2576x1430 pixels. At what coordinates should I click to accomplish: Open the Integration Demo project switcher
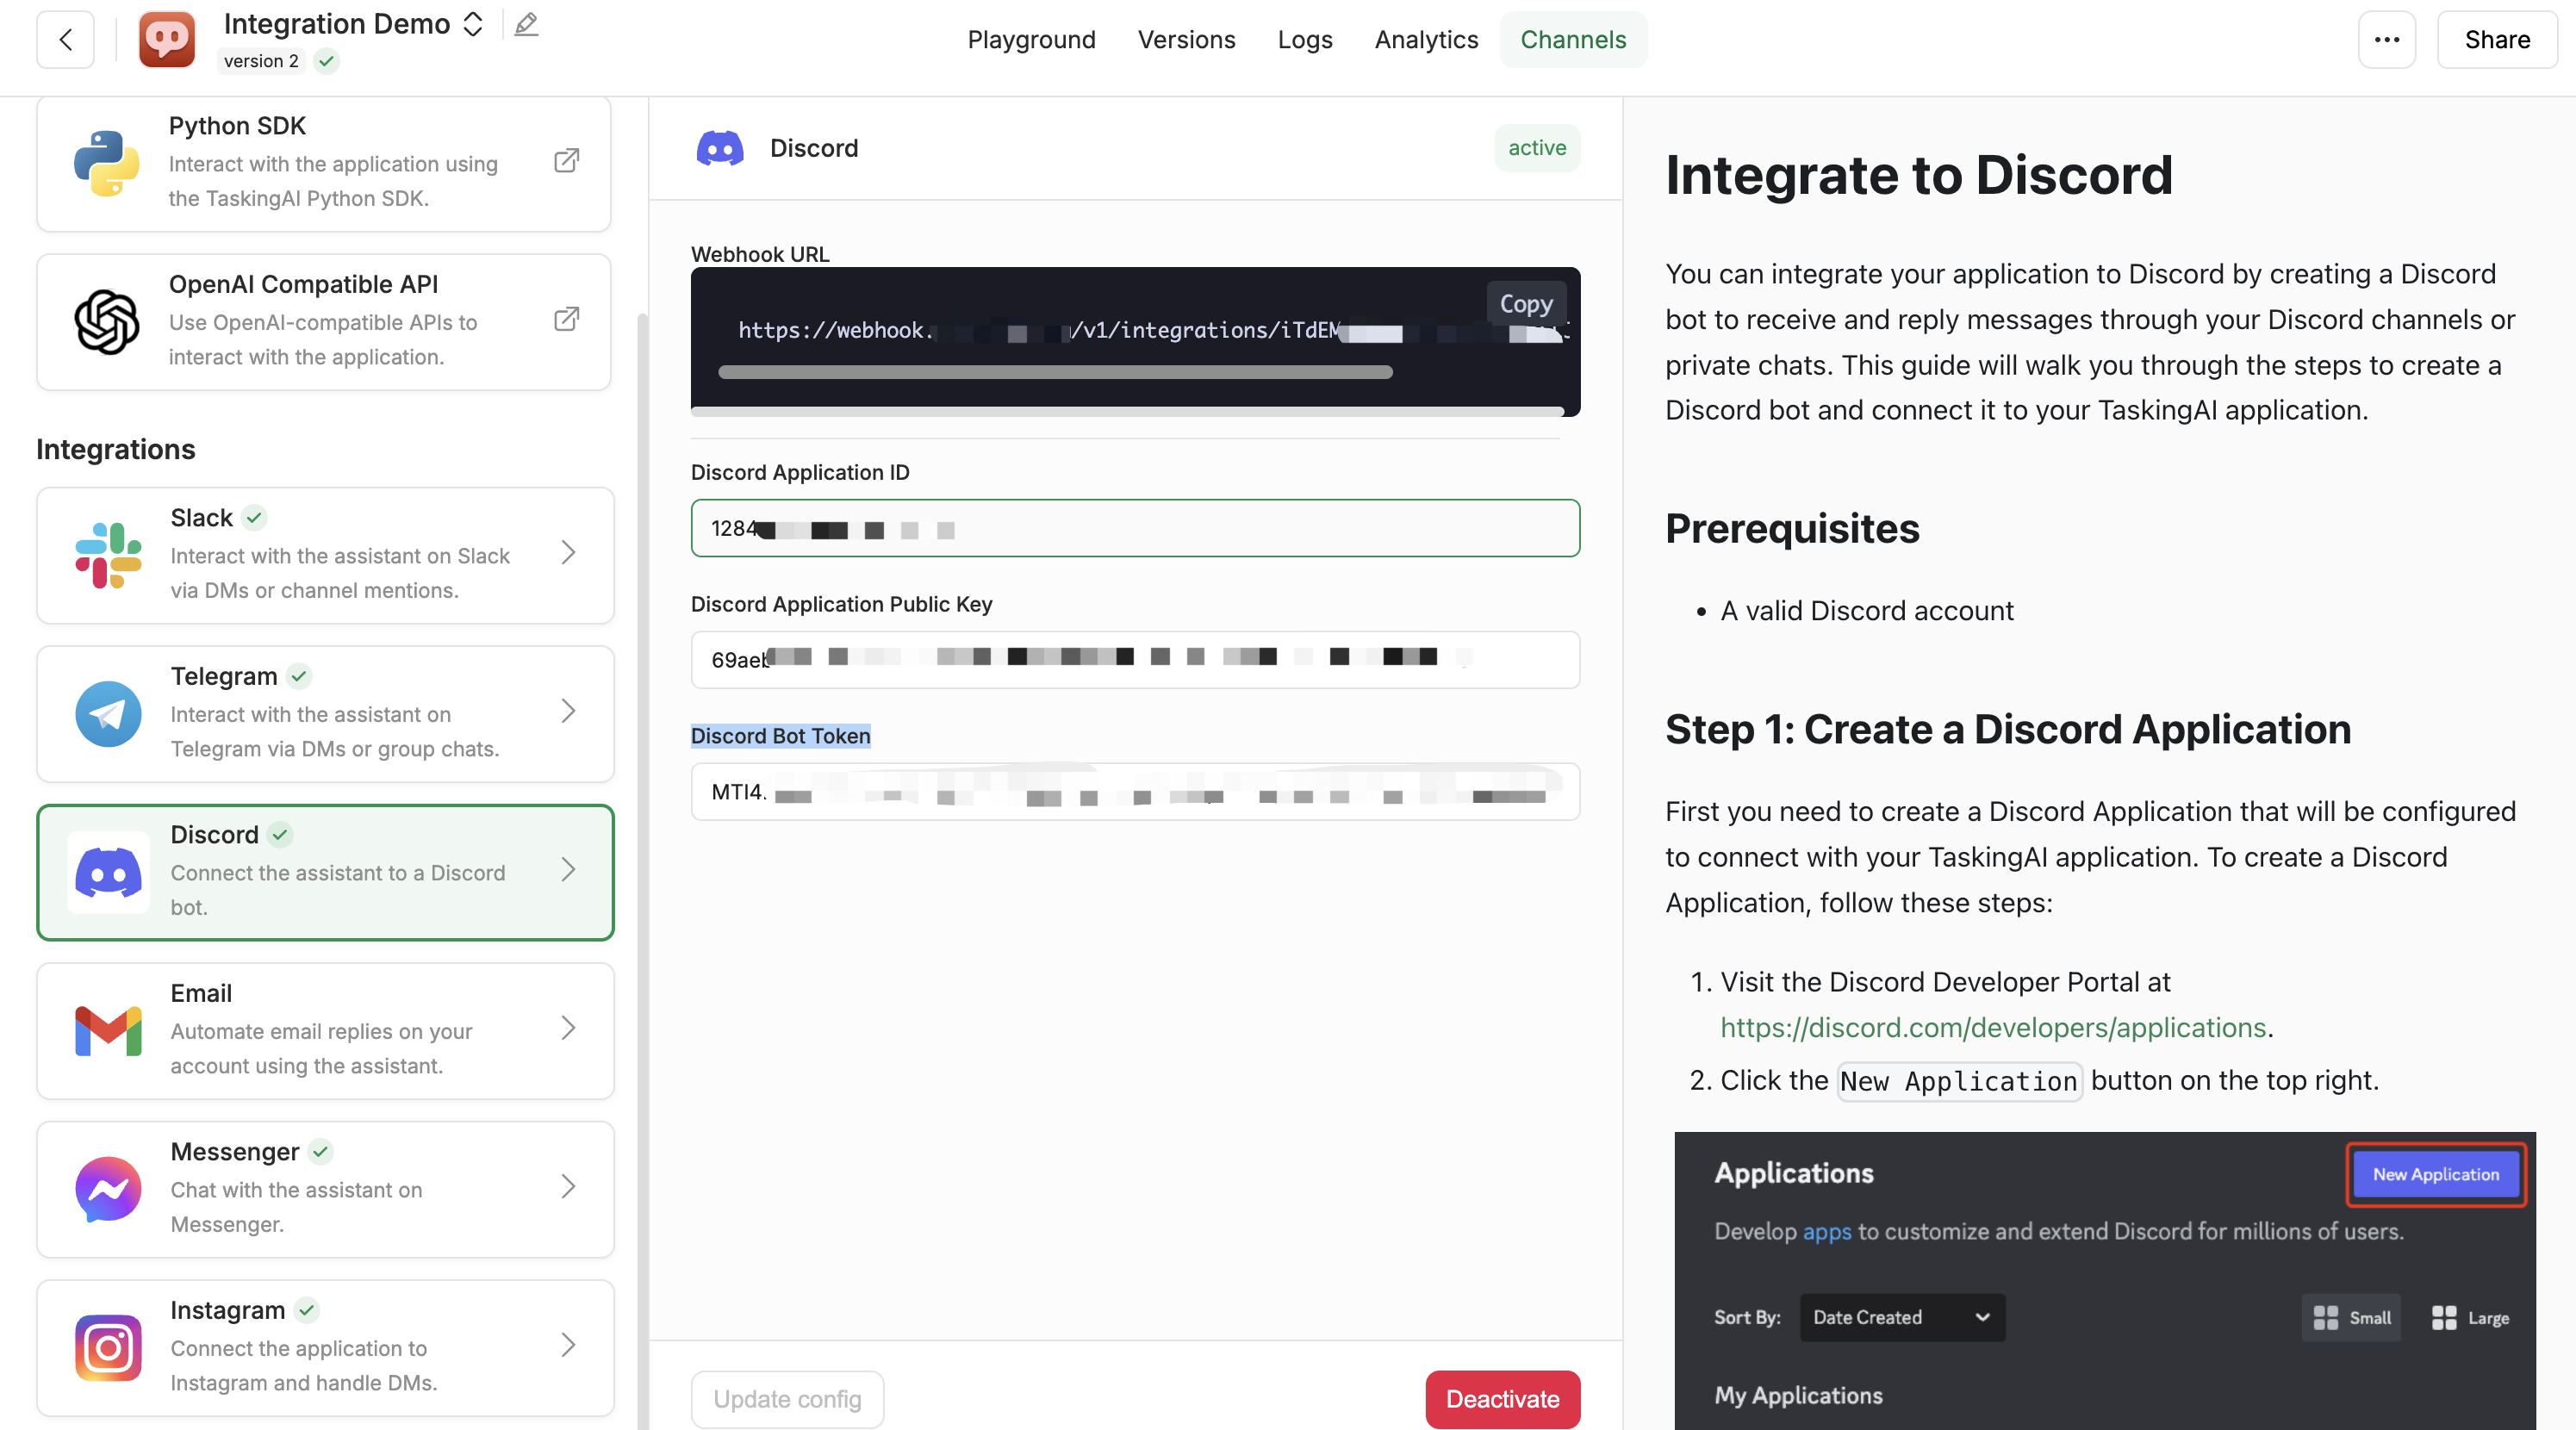pos(474,24)
